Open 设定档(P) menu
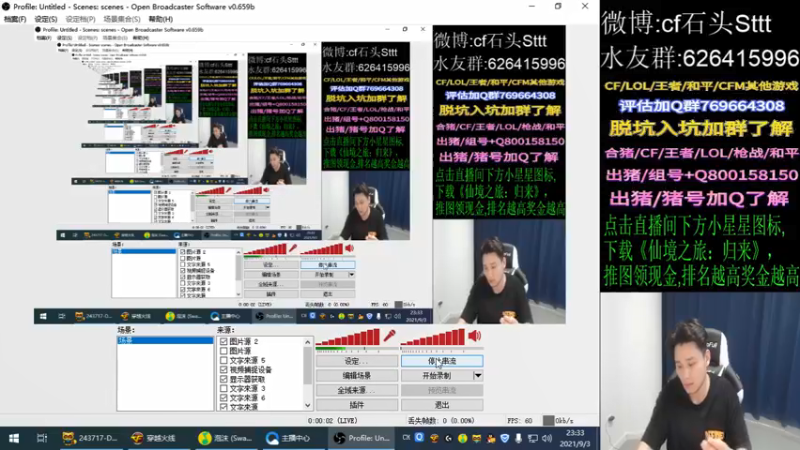The height and width of the screenshot is (450, 800). [80, 19]
